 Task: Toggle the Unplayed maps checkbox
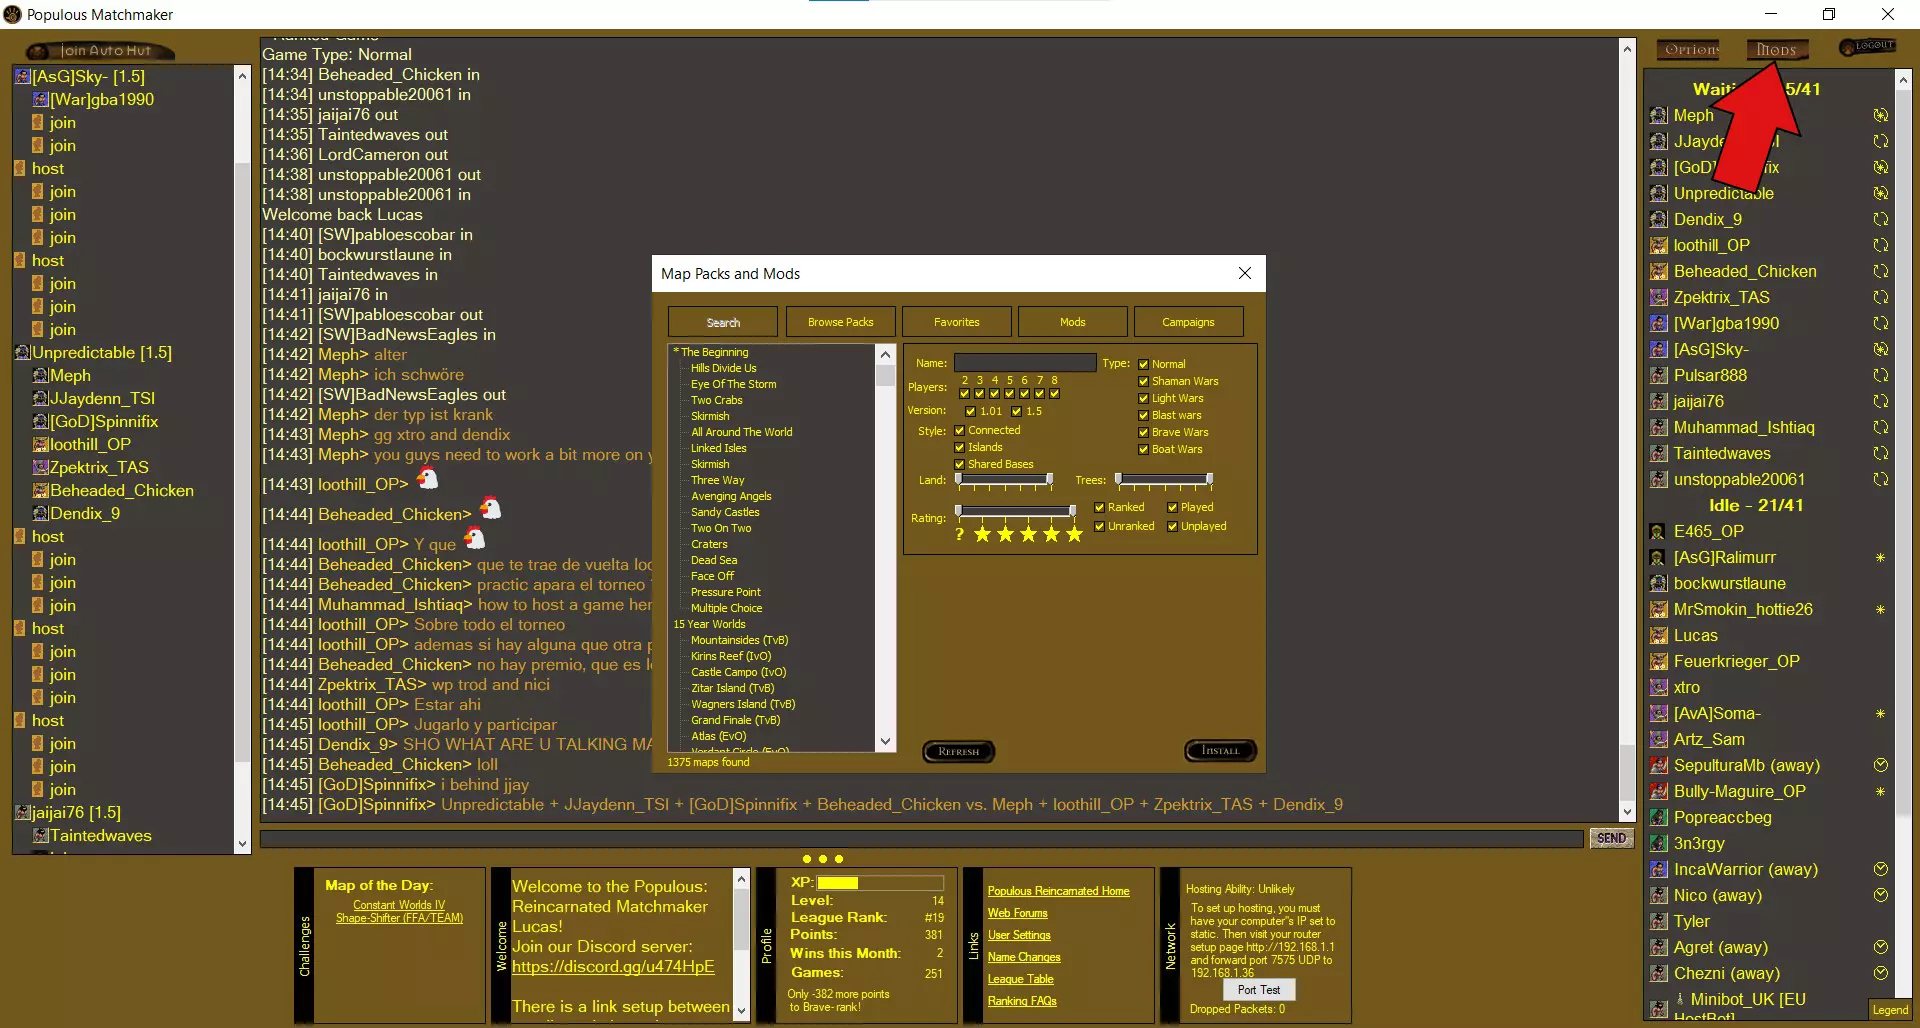pos(1172,527)
